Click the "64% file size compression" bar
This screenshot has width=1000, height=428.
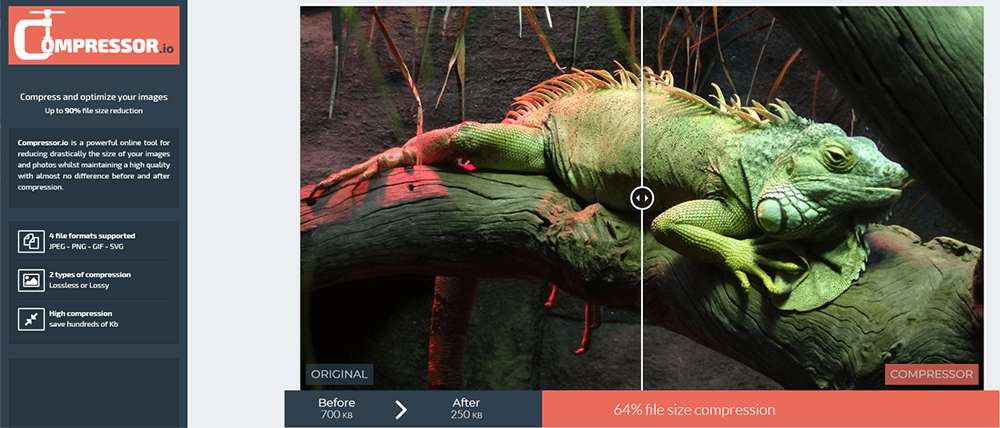click(771, 409)
